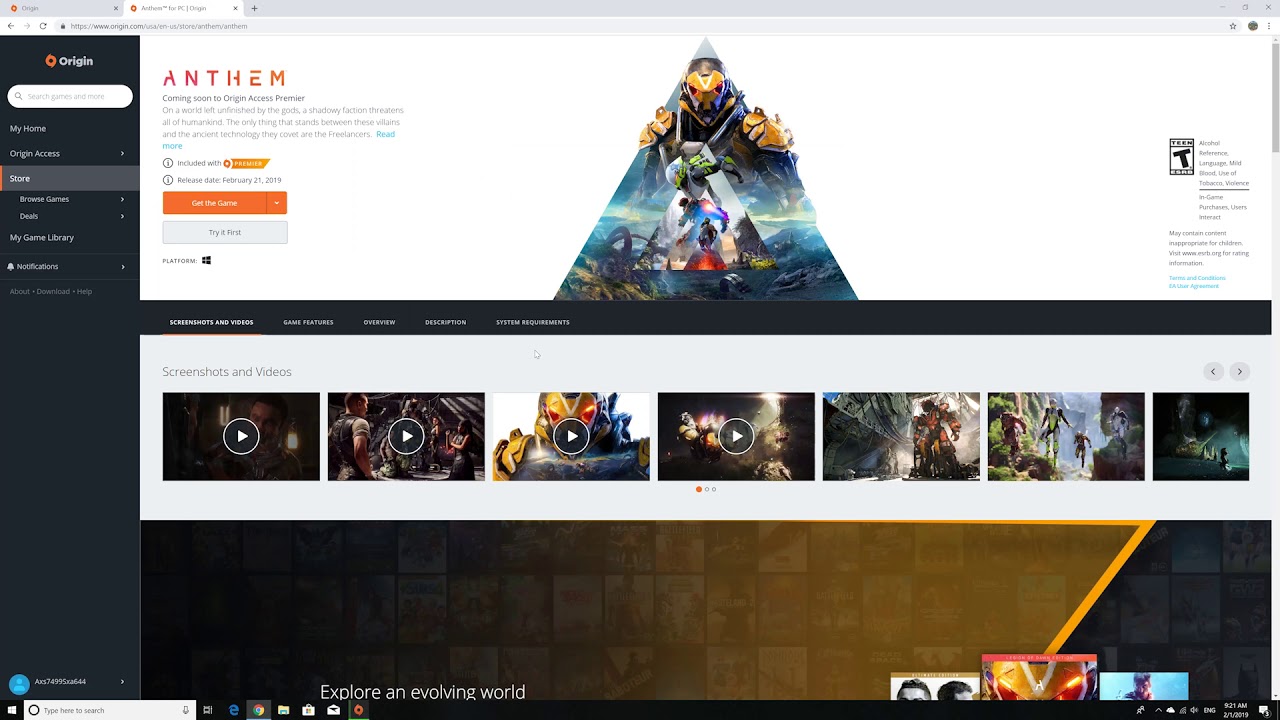
Task: Click the info icon next to Included with
Action: click(167, 163)
